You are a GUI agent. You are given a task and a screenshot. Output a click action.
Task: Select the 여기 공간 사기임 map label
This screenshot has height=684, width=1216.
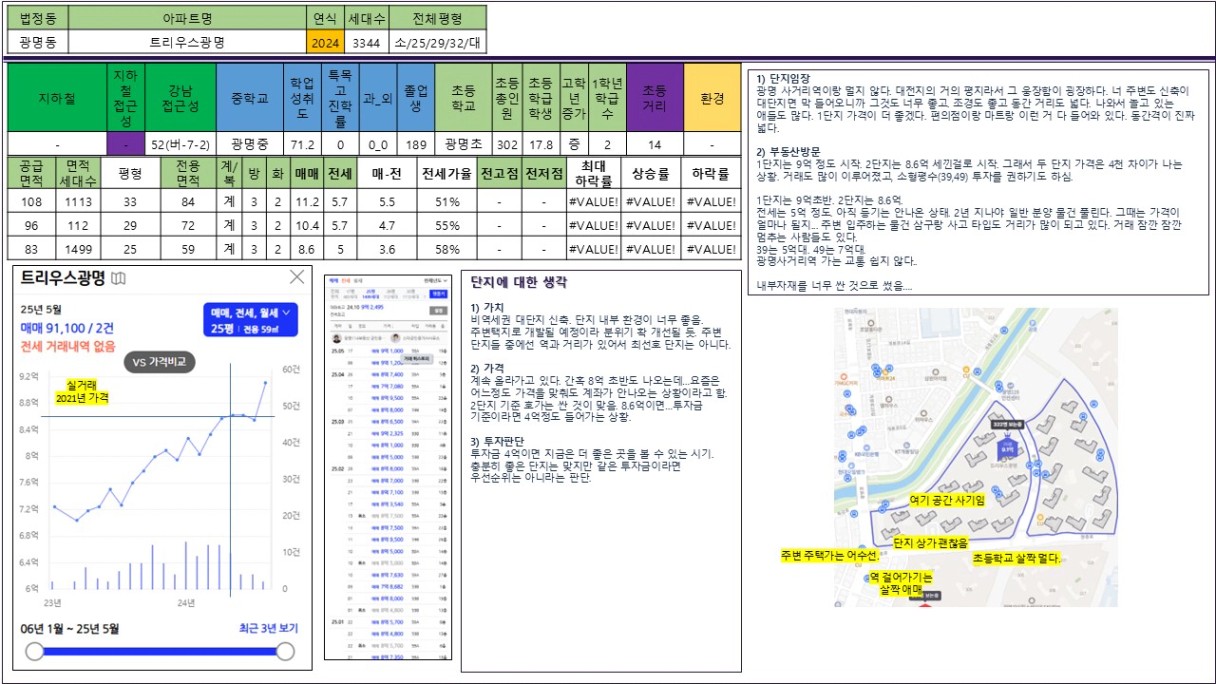tap(947, 499)
